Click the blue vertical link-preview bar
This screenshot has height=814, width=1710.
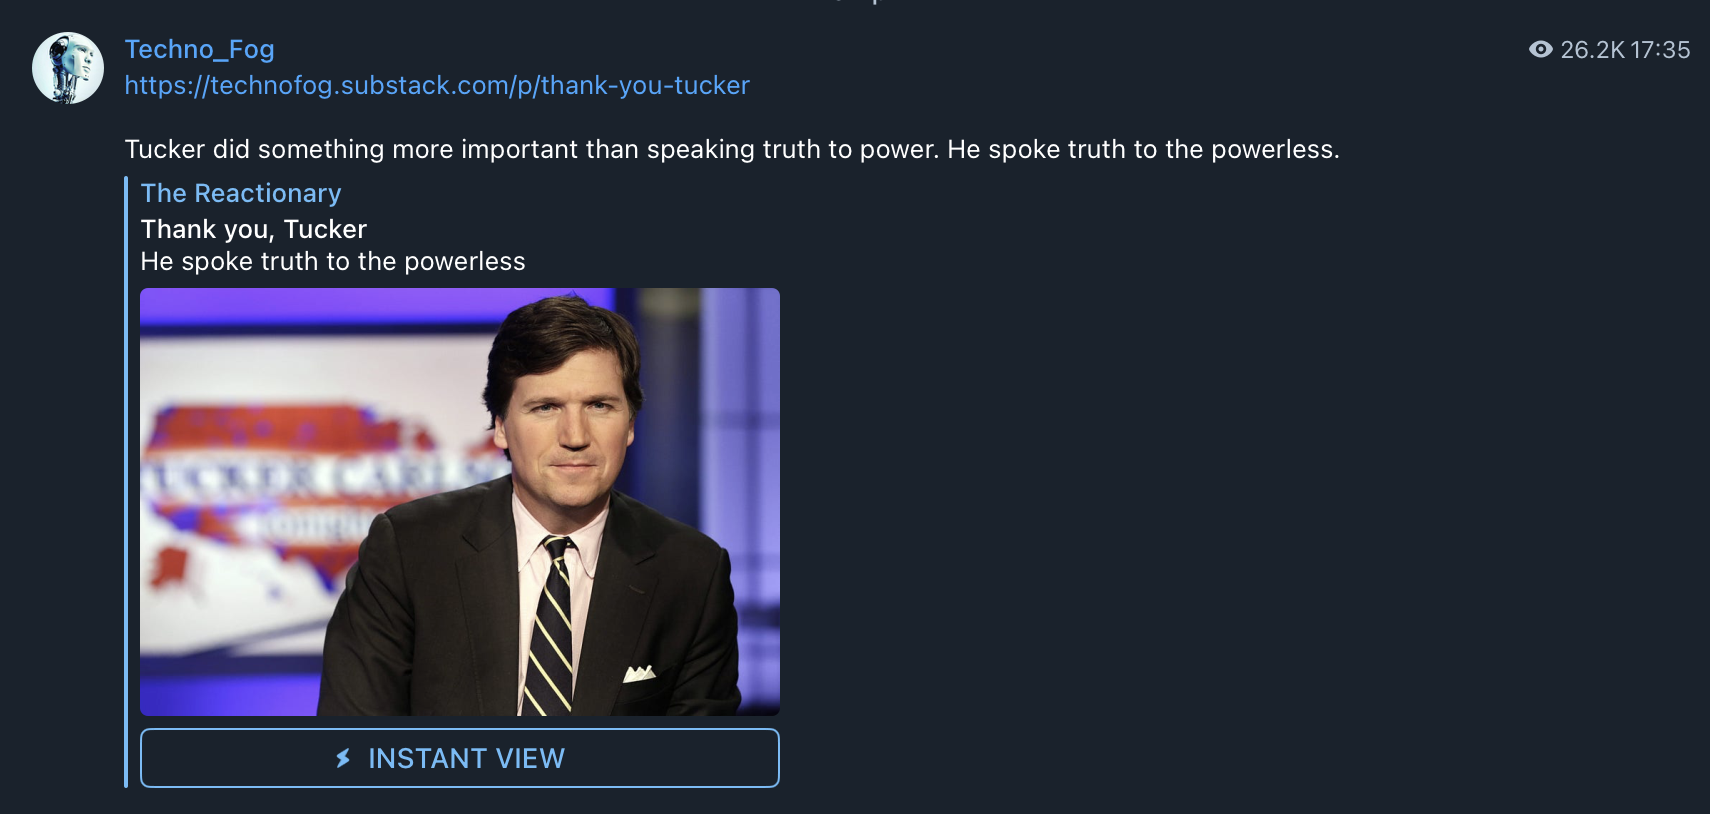pos(126,482)
